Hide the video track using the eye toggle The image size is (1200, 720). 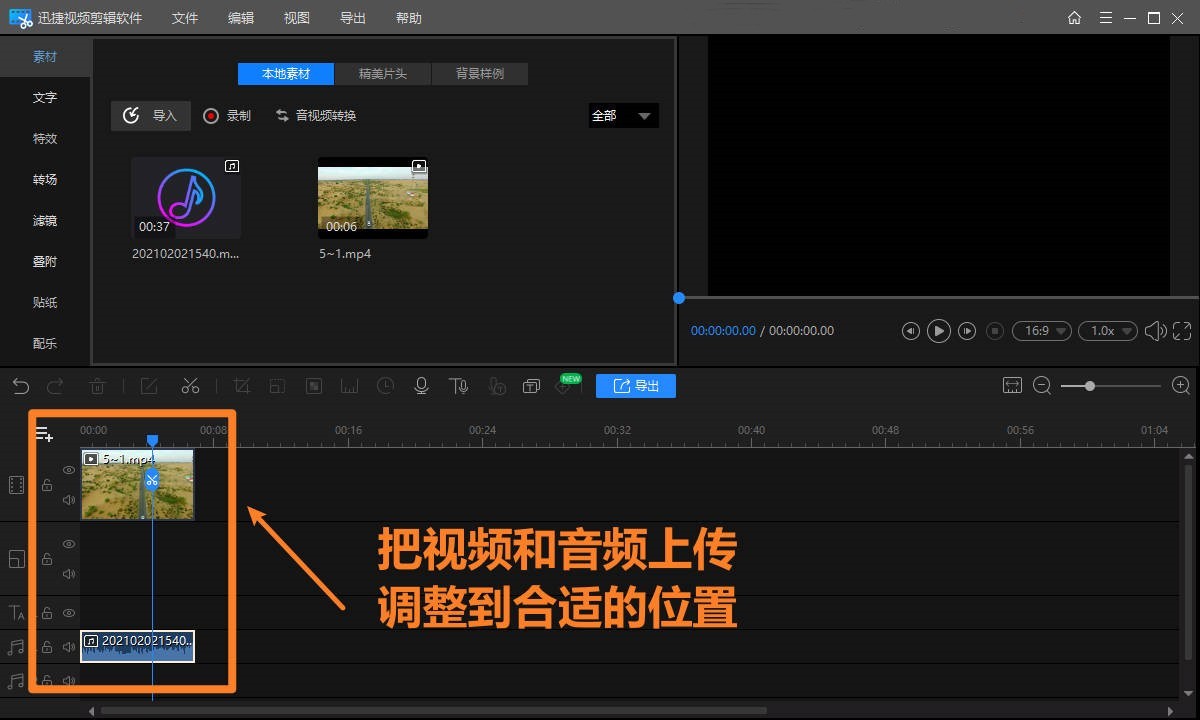pos(68,468)
